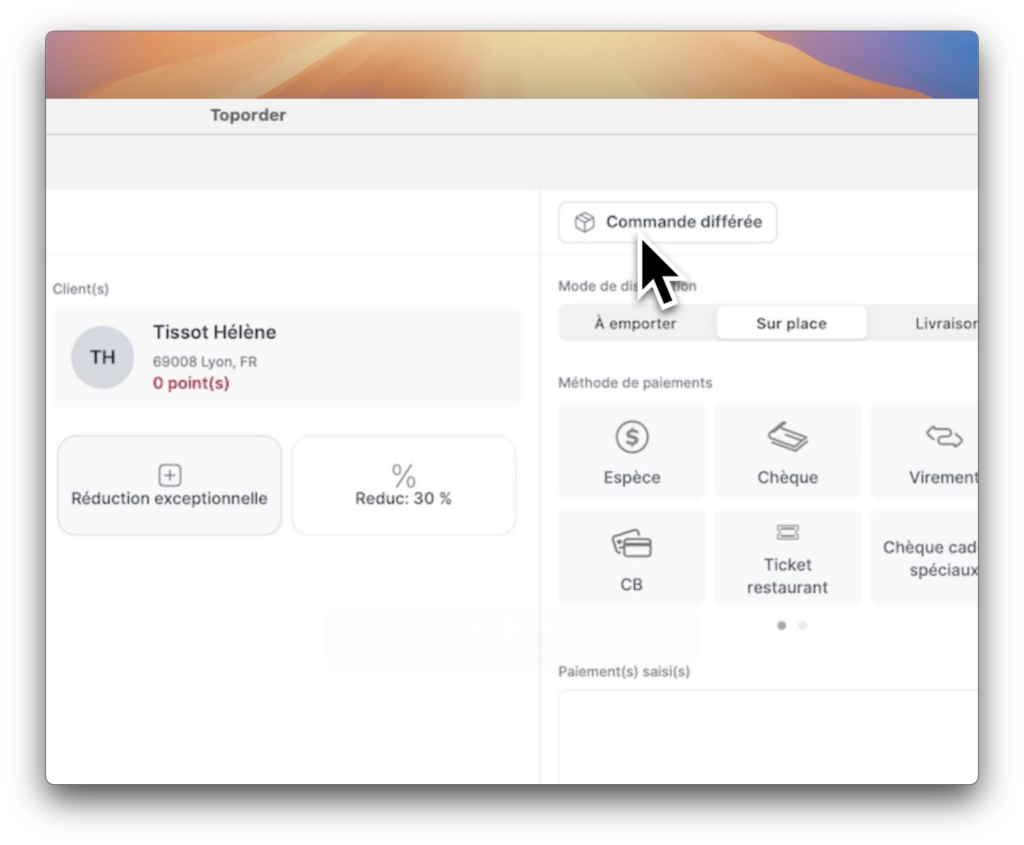1024x845 pixels.
Task: Click the red 0 point(s) loyalty text
Action: pyautogui.click(x=191, y=383)
